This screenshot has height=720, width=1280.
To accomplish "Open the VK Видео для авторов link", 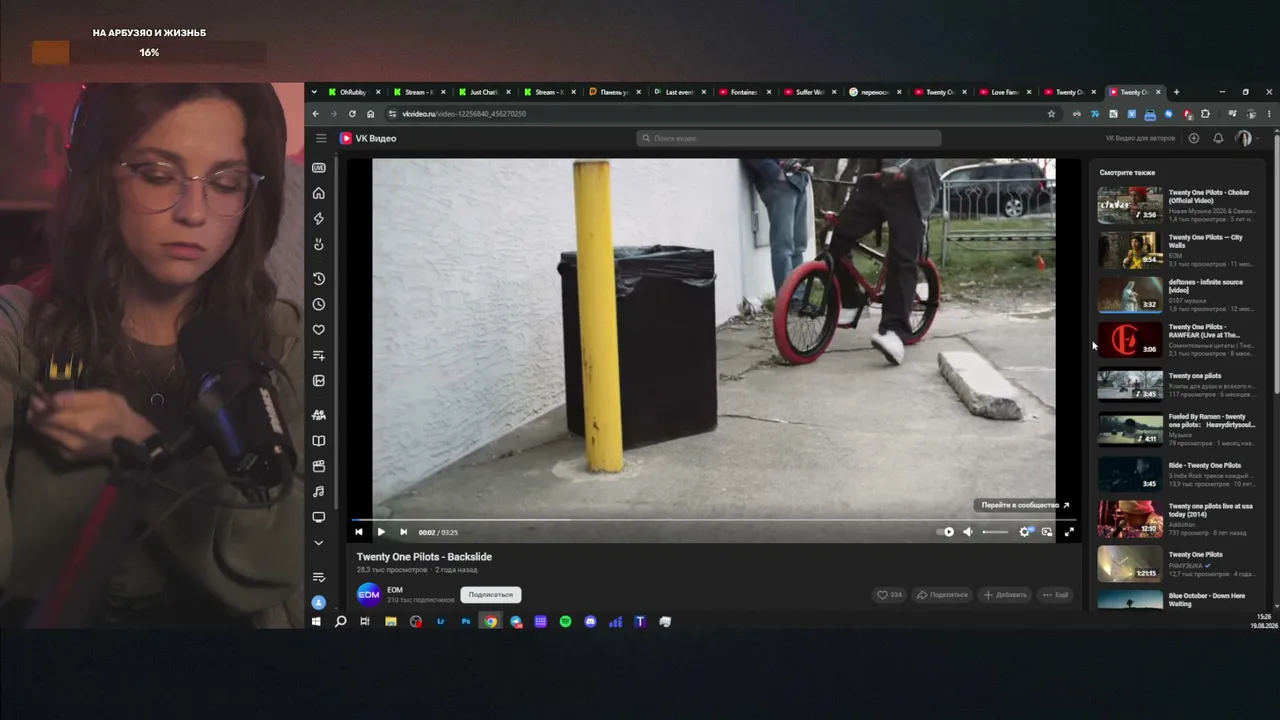I will point(1140,138).
